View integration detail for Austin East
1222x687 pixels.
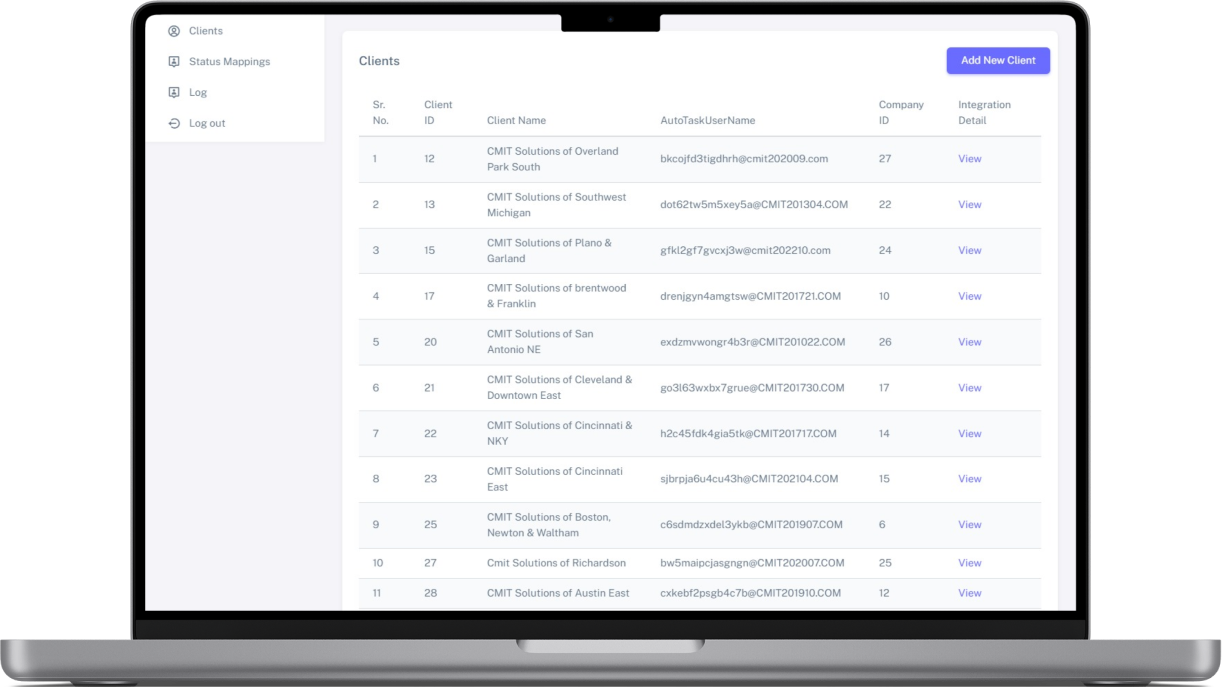pyautogui.click(x=970, y=593)
